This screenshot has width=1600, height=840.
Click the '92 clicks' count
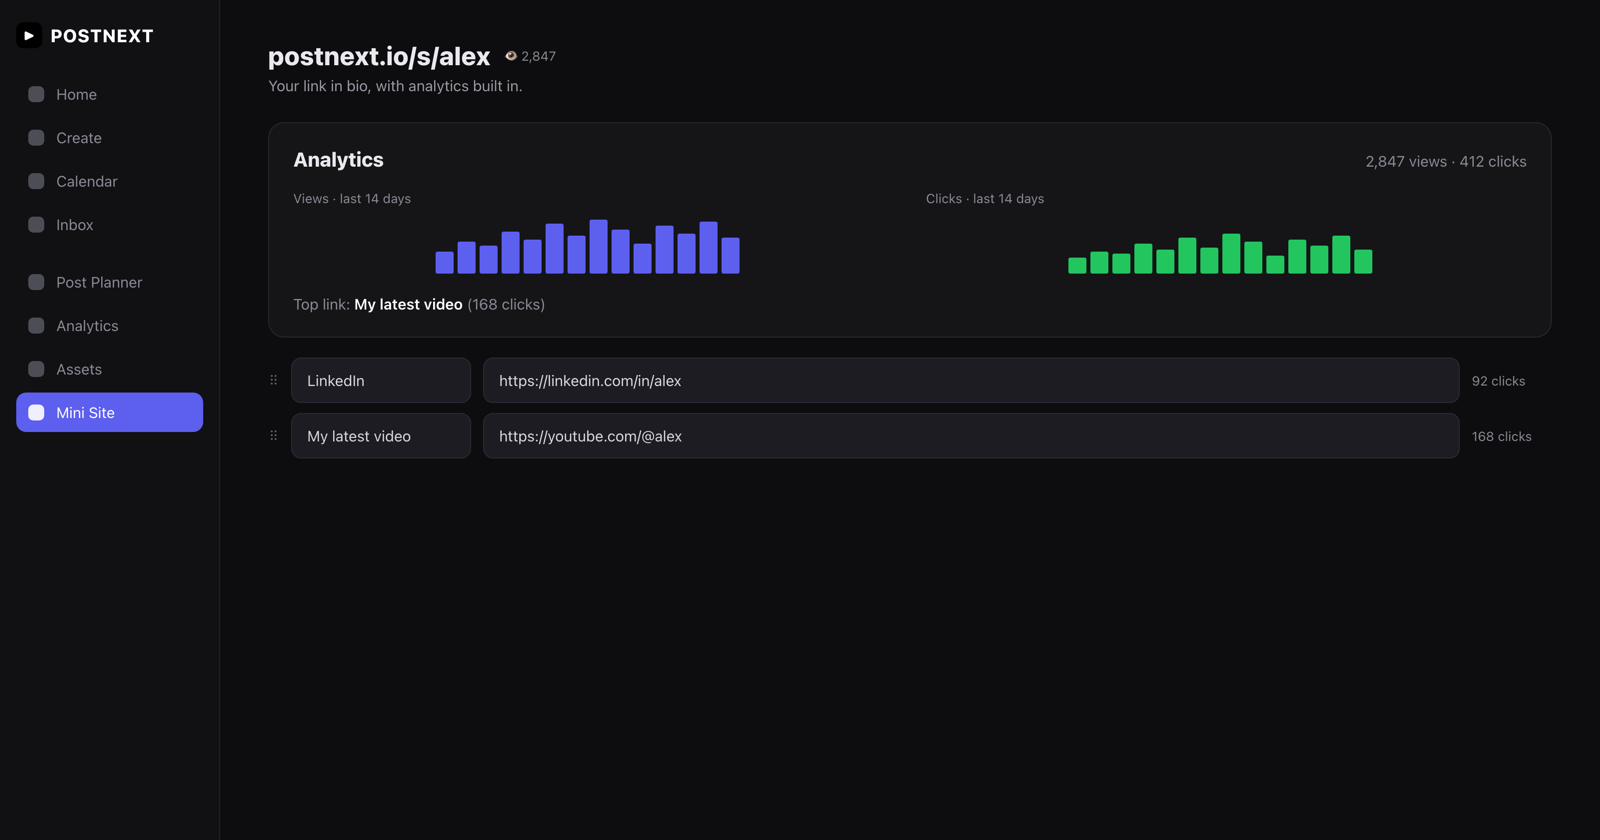click(x=1498, y=381)
